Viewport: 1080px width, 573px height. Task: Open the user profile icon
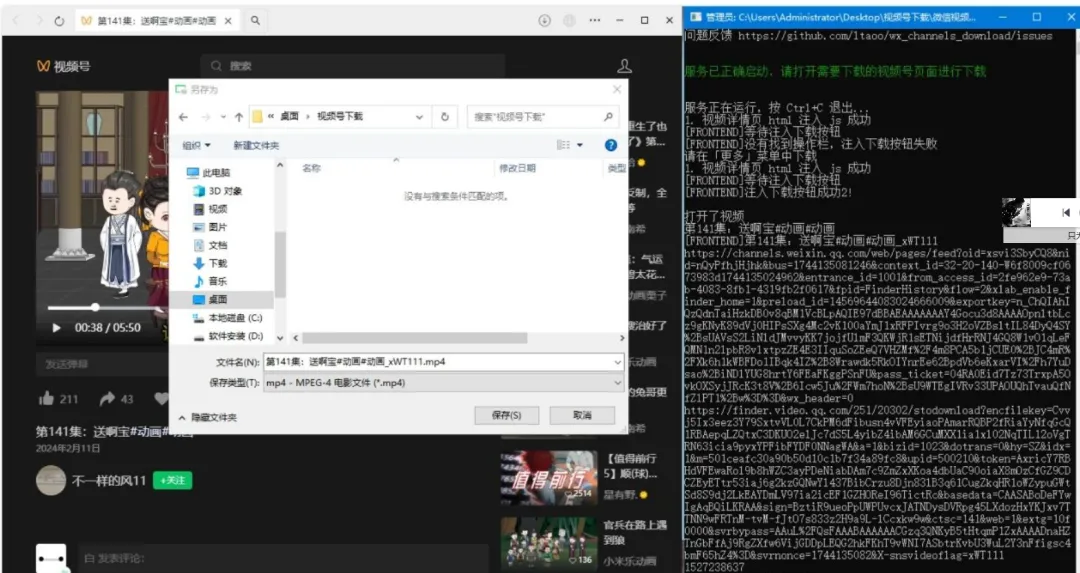pos(624,66)
